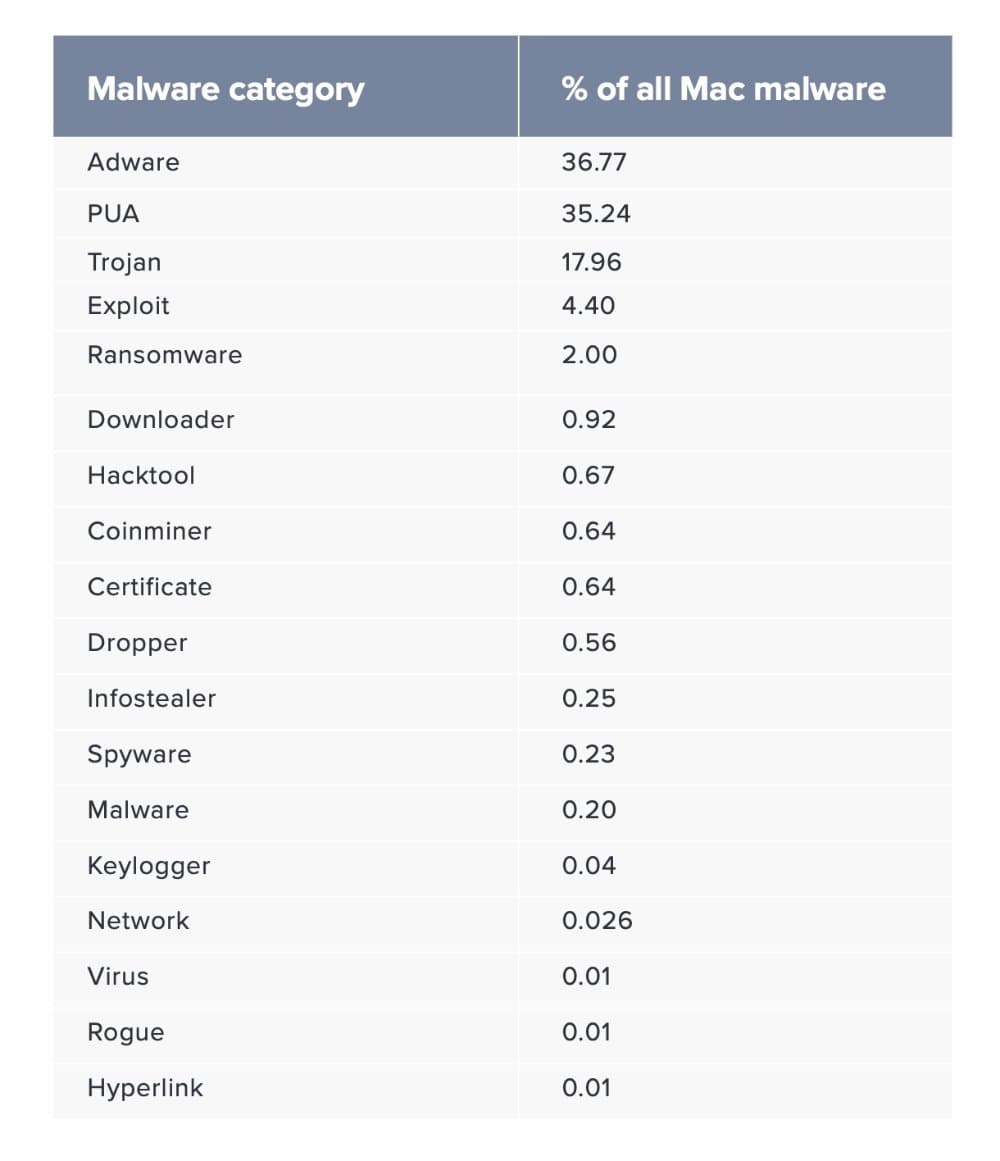Click the 2.00 percentage value
Screen dimensions: 1000x1161
click(589, 355)
